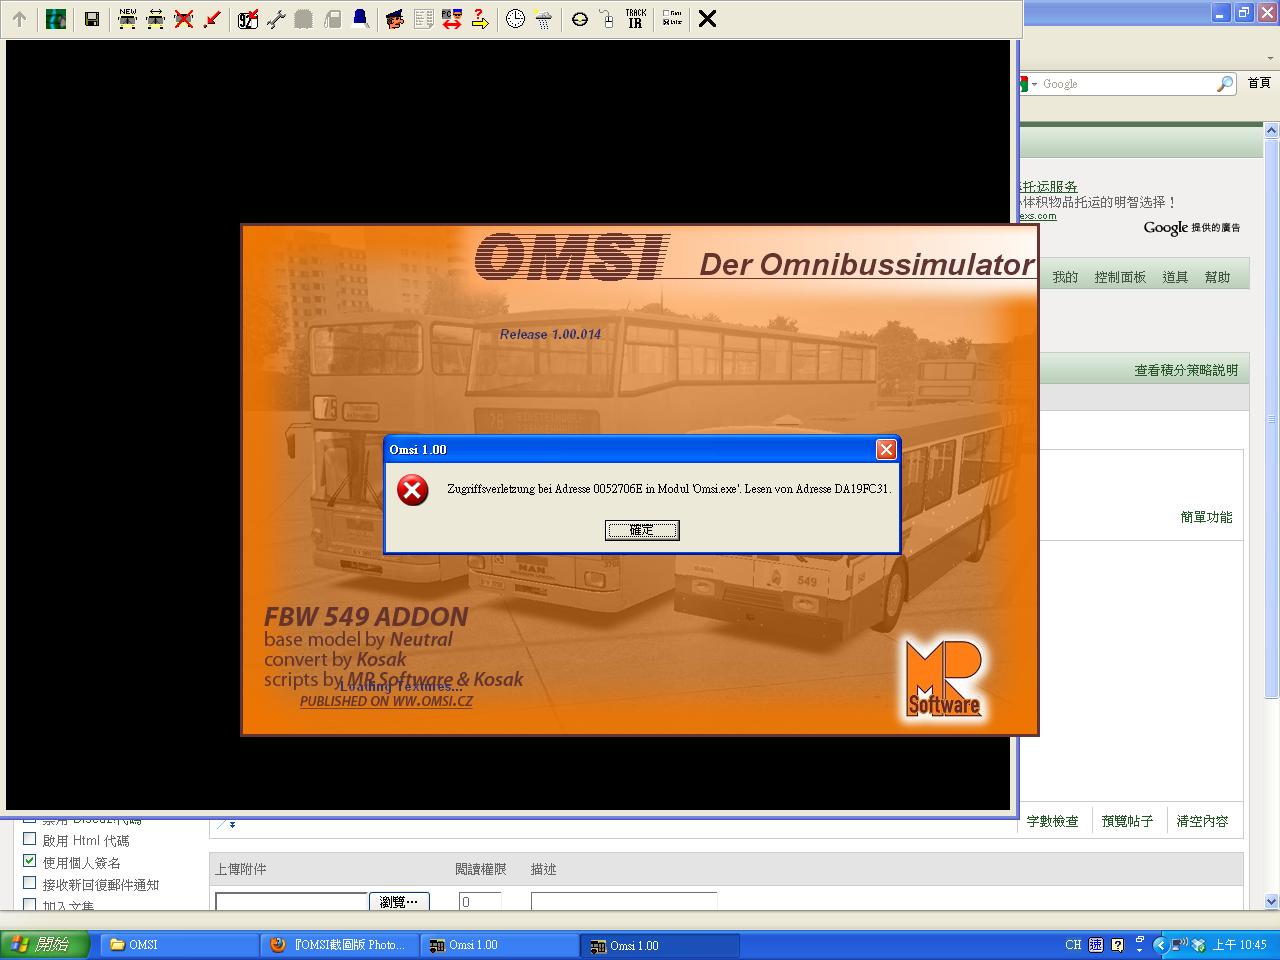This screenshot has width=1280, height=960.
Task: Click the black X toolbar icon
Action: tap(707, 19)
